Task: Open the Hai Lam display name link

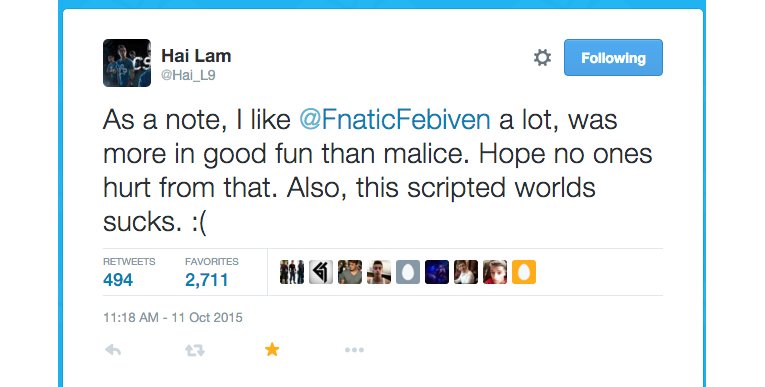Action: point(196,56)
